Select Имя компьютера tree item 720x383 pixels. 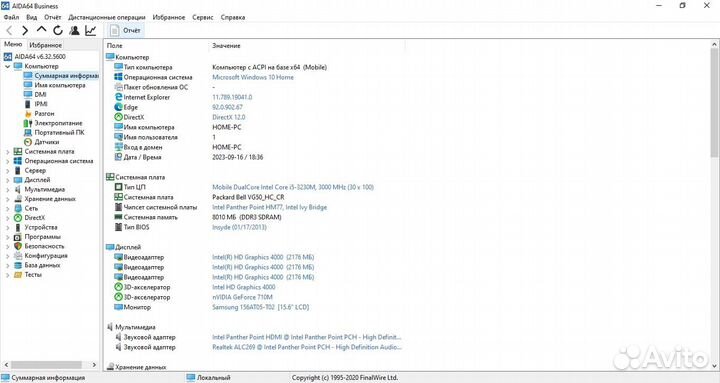[60, 85]
